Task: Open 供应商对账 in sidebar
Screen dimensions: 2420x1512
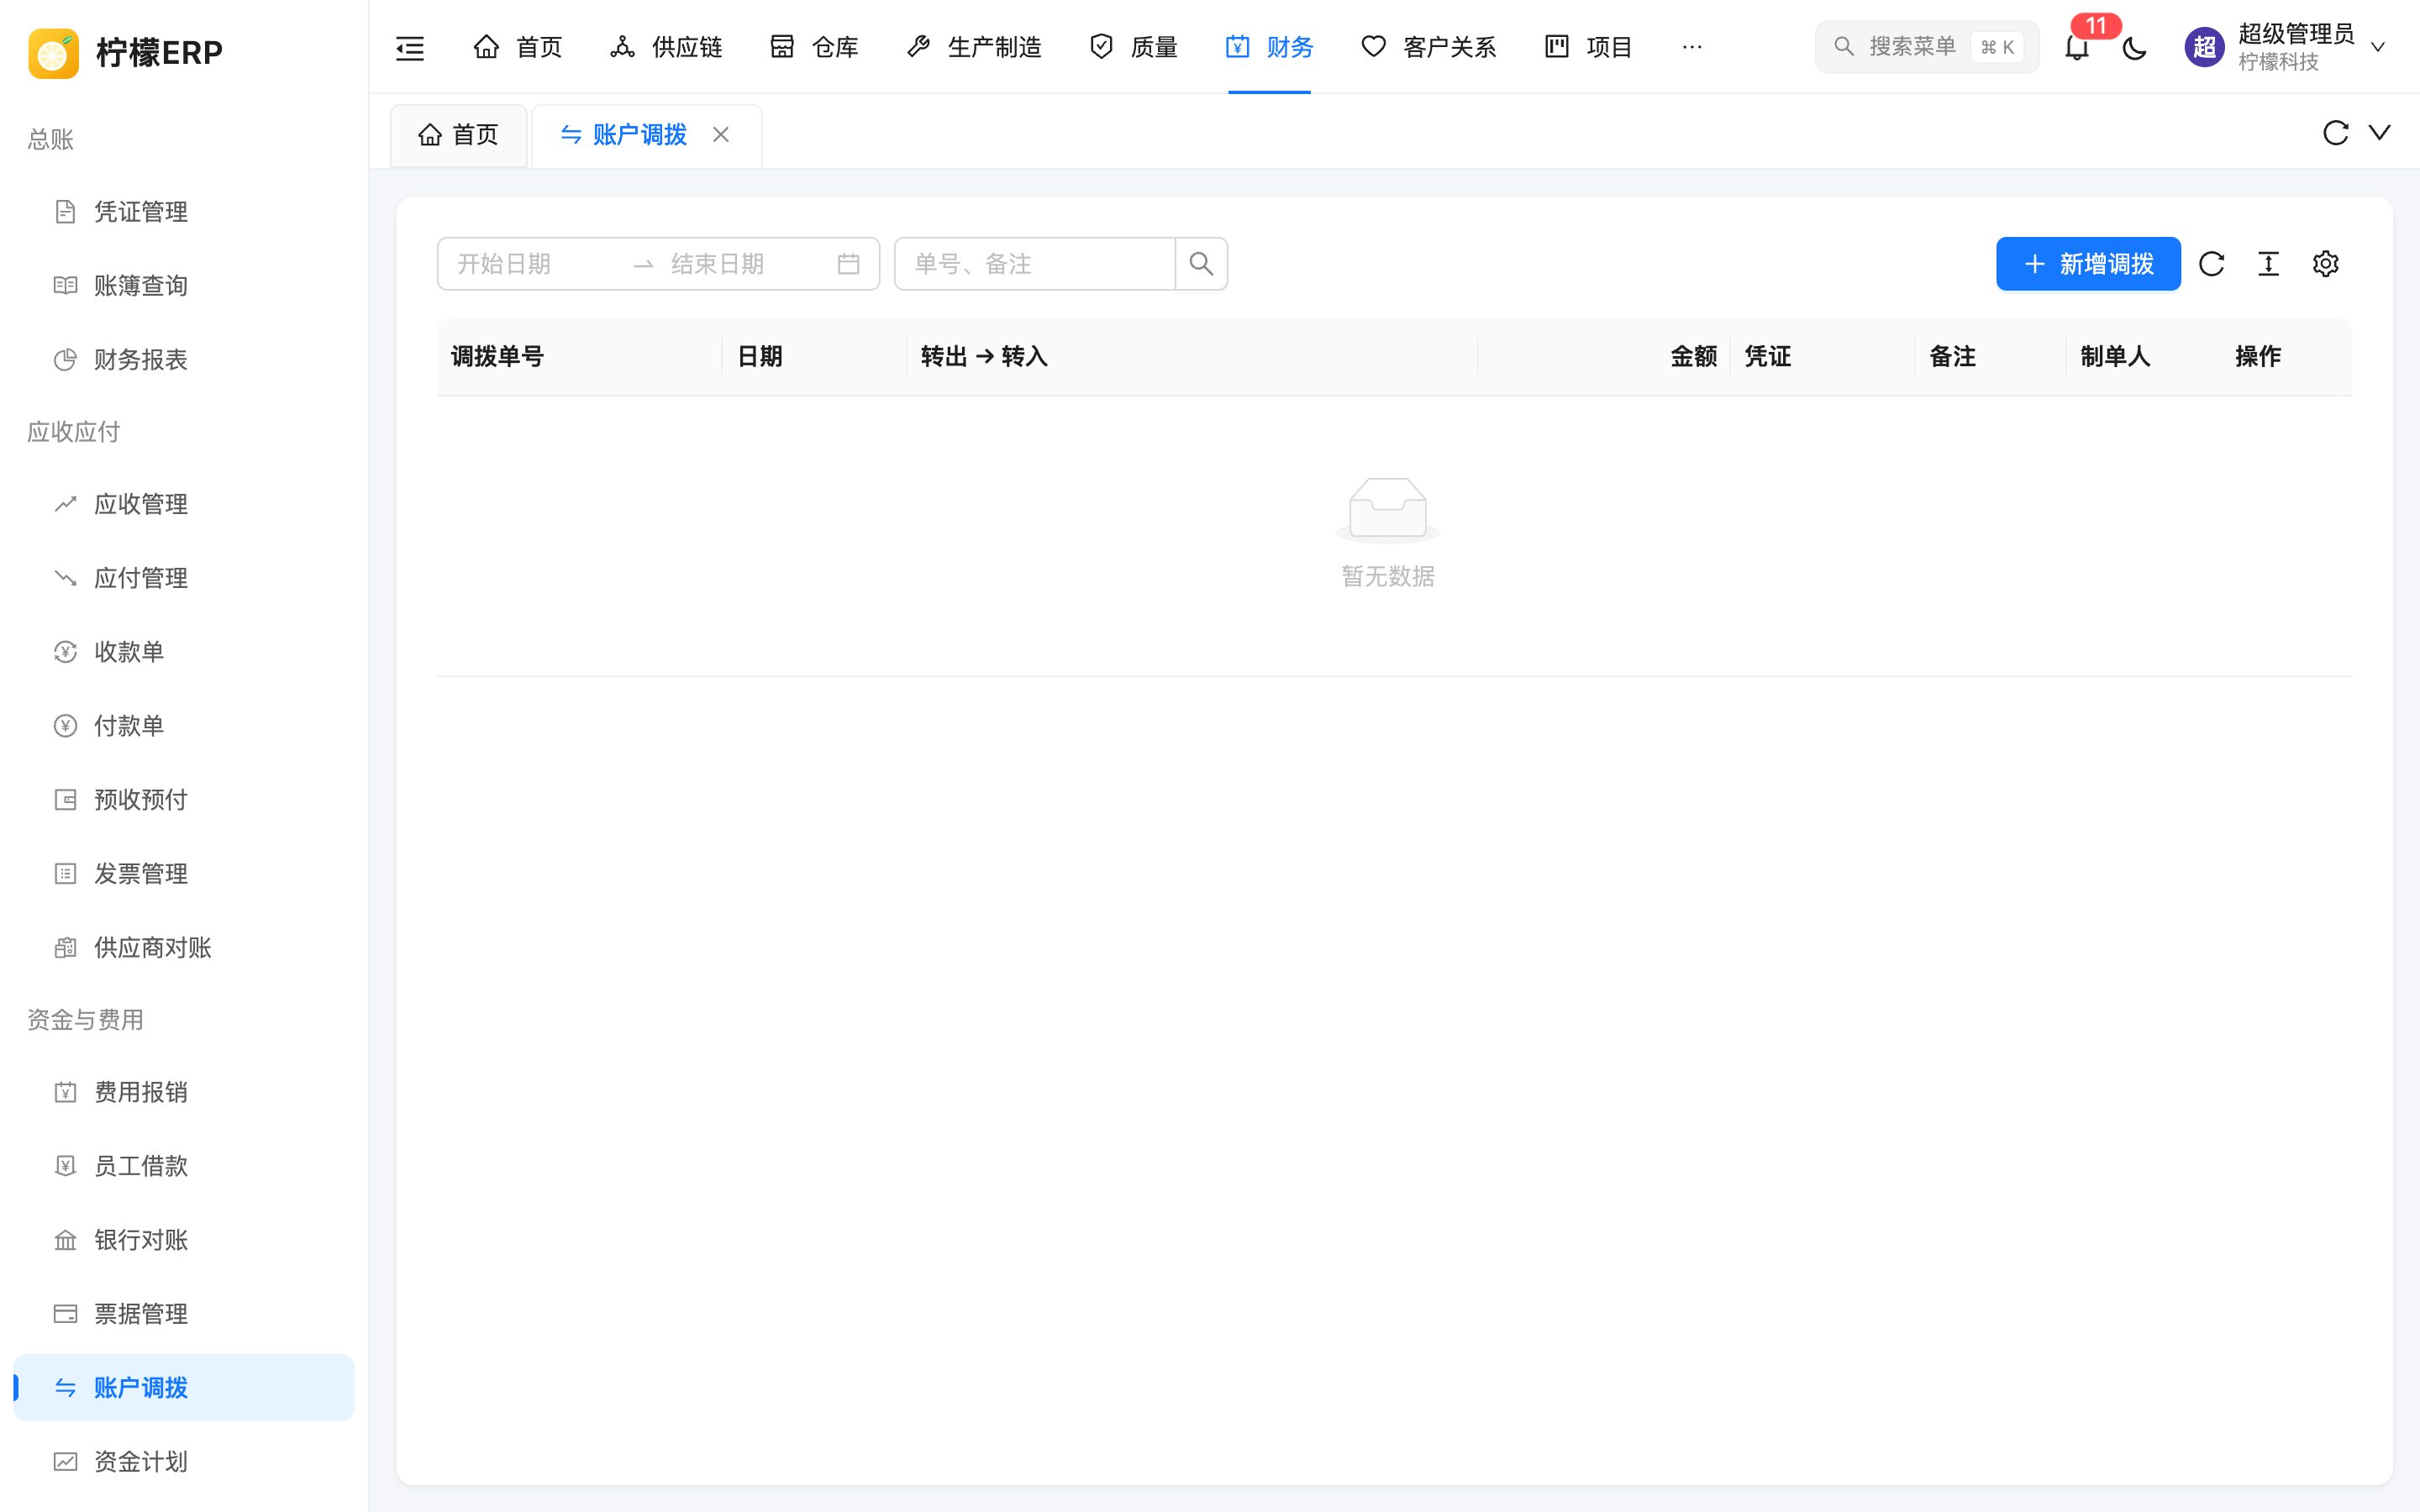Action: click(184, 948)
